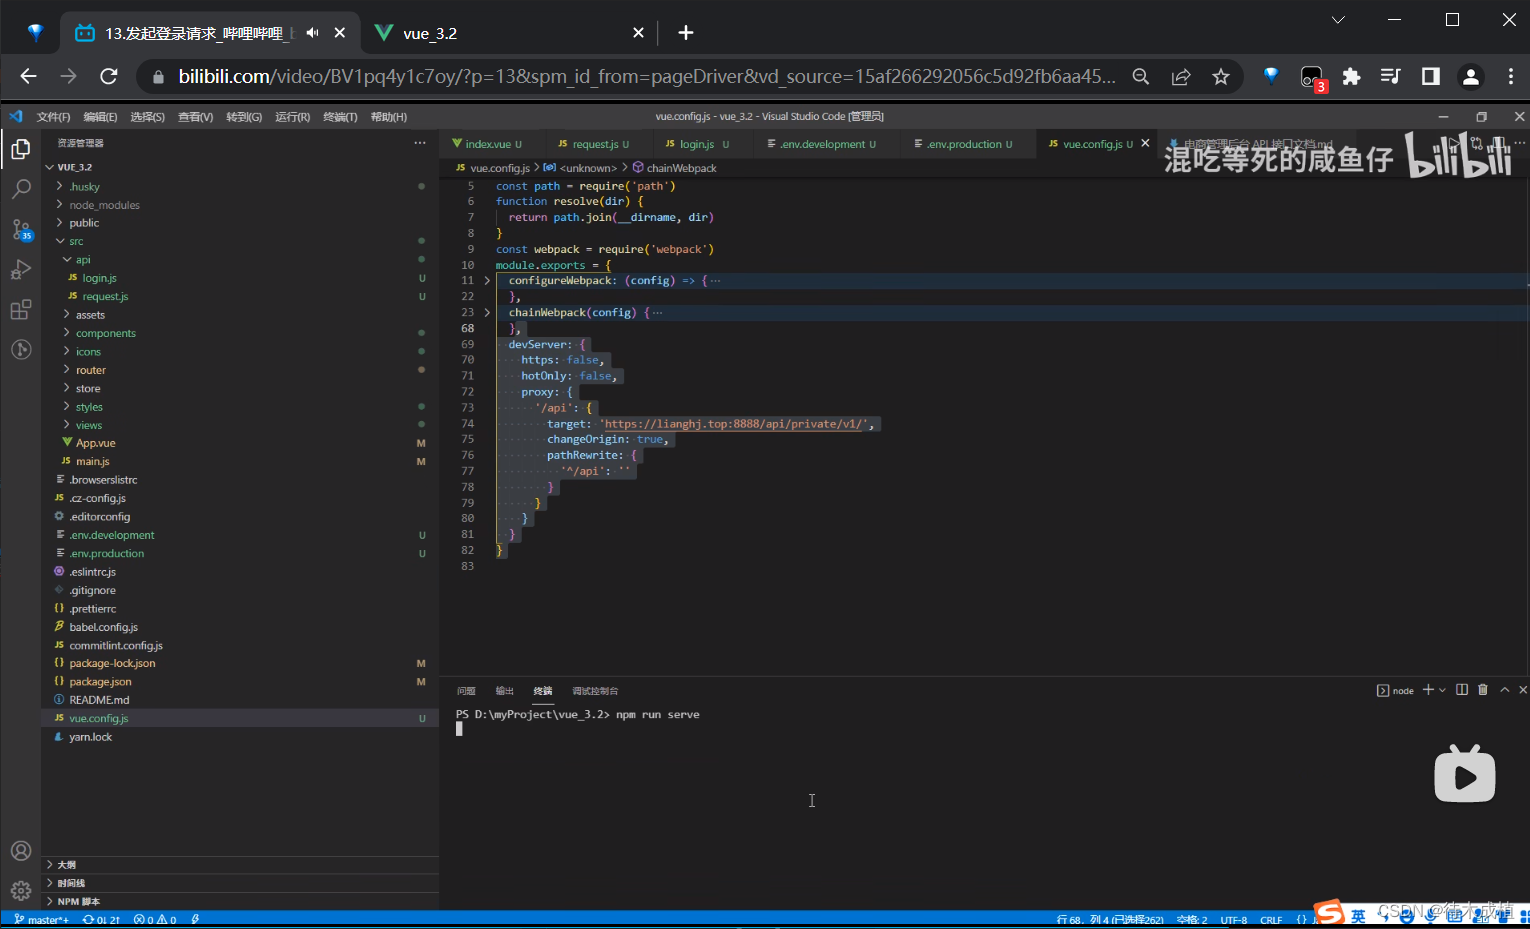Image resolution: width=1530 pixels, height=929 pixels.
Task: Open yarn.lock in the file tree
Action: pyautogui.click(x=90, y=737)
